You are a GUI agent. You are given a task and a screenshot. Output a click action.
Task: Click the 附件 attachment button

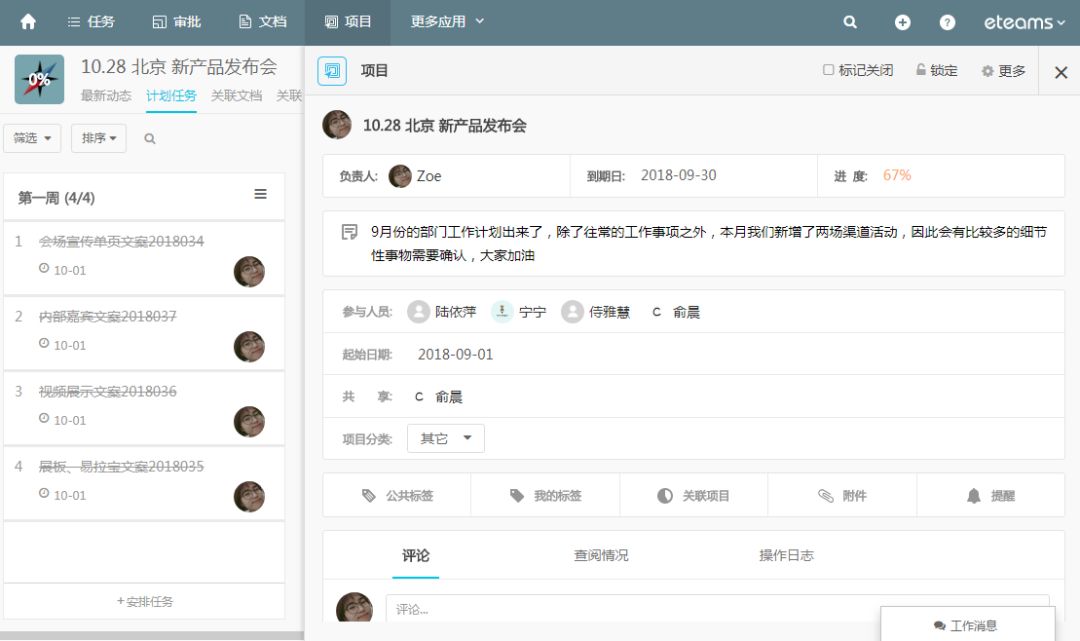(x=842, y=495)
